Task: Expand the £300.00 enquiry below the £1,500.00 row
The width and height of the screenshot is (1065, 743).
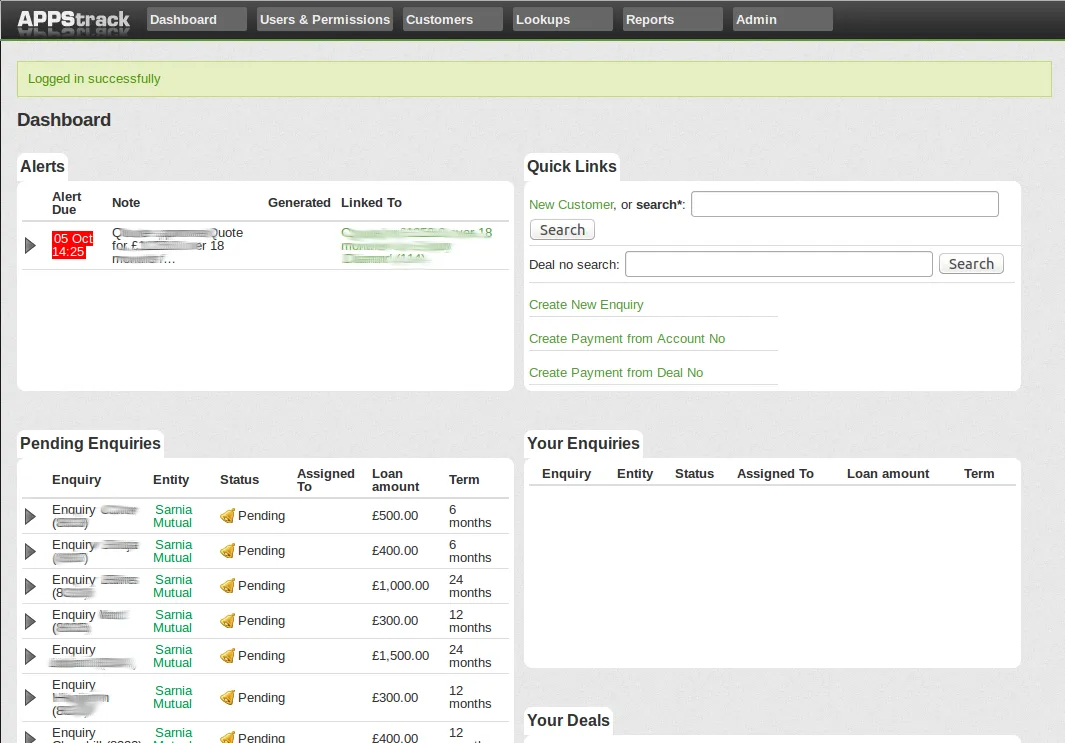Action: point(30,697)
